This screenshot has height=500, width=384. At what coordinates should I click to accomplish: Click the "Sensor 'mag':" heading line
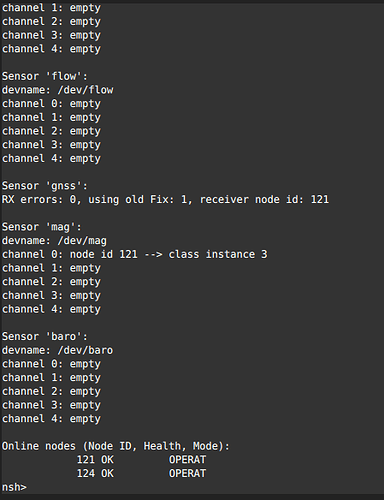point(42,227)
